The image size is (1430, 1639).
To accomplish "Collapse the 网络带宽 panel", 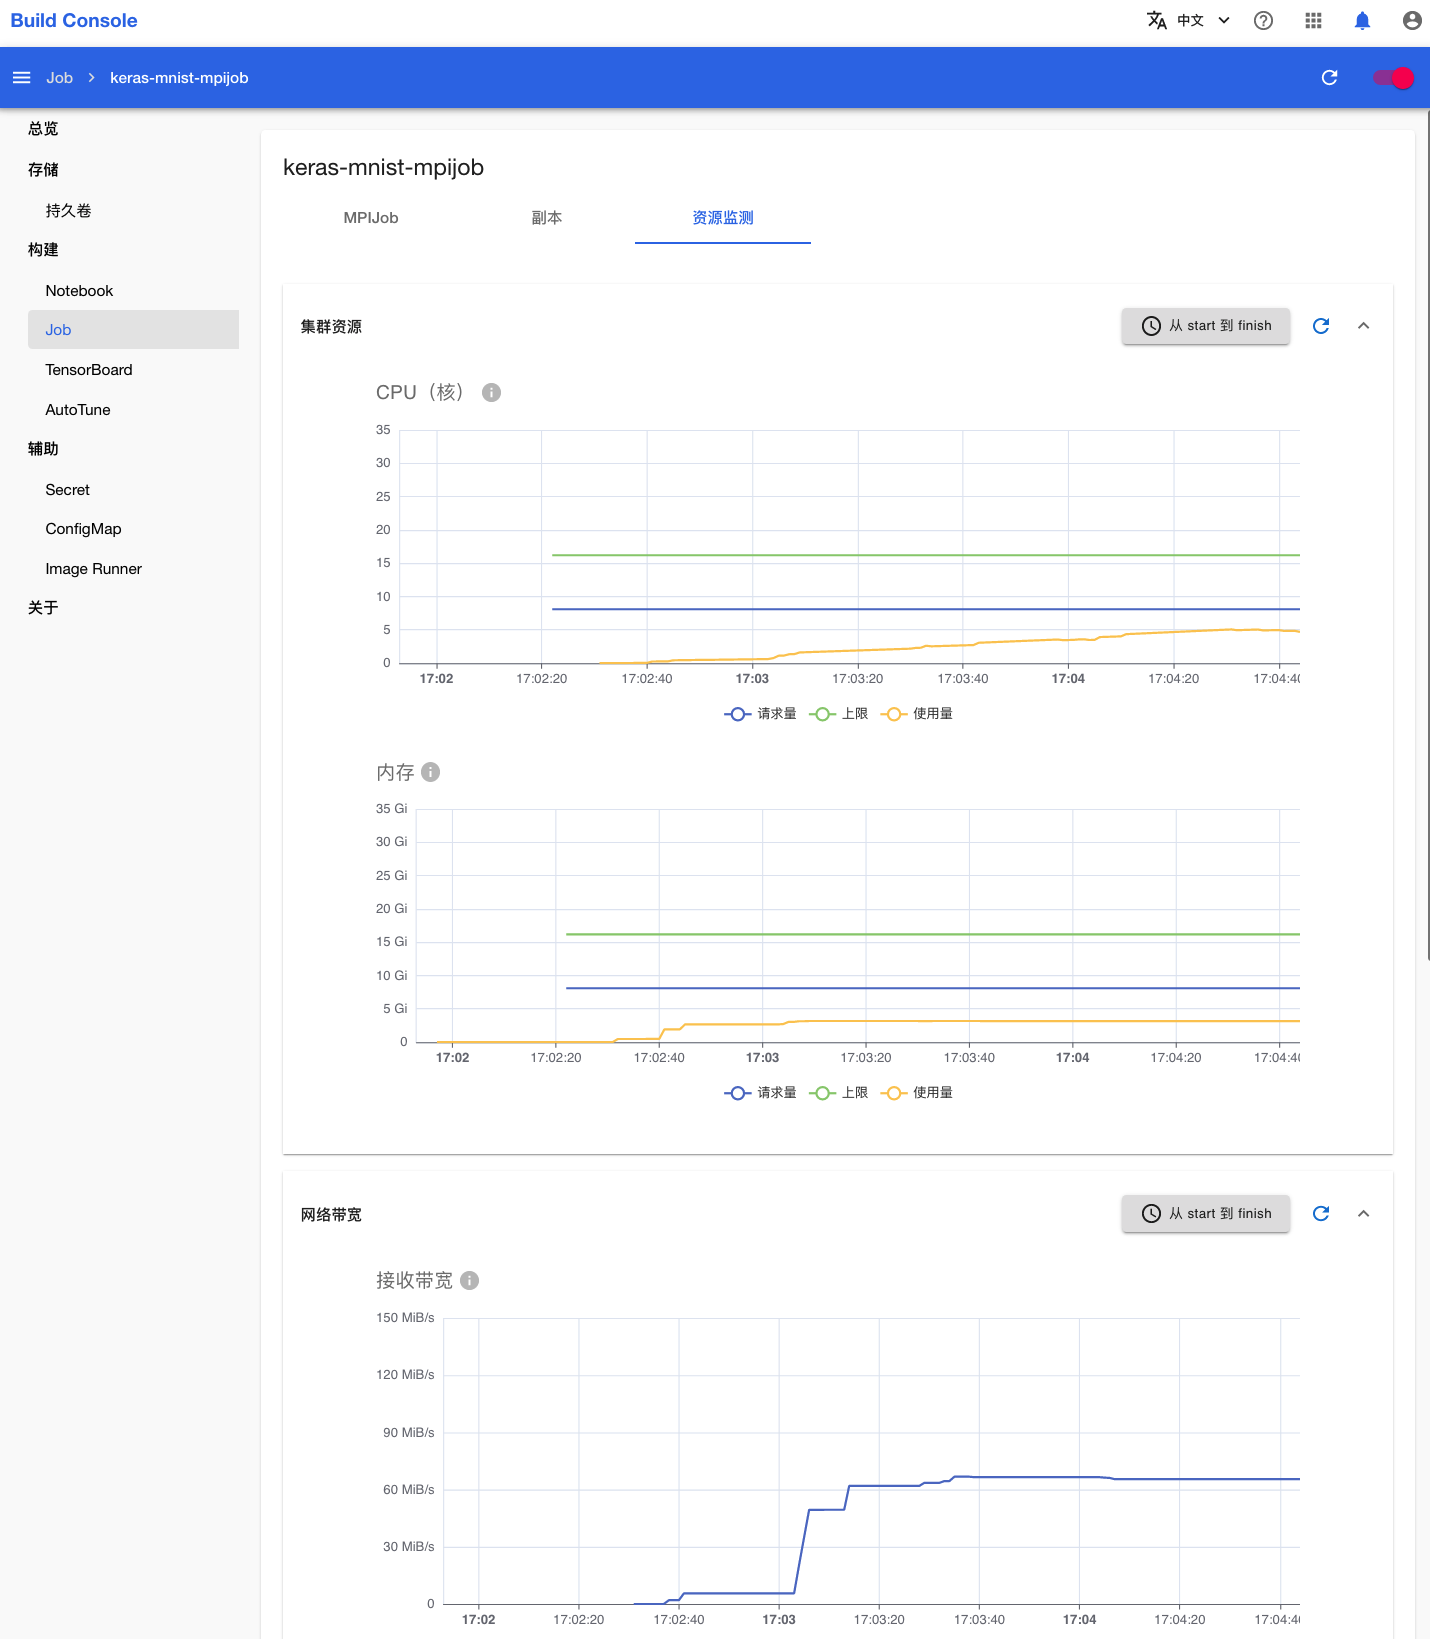I will pyautogui.click(x=1363, y=1213).
